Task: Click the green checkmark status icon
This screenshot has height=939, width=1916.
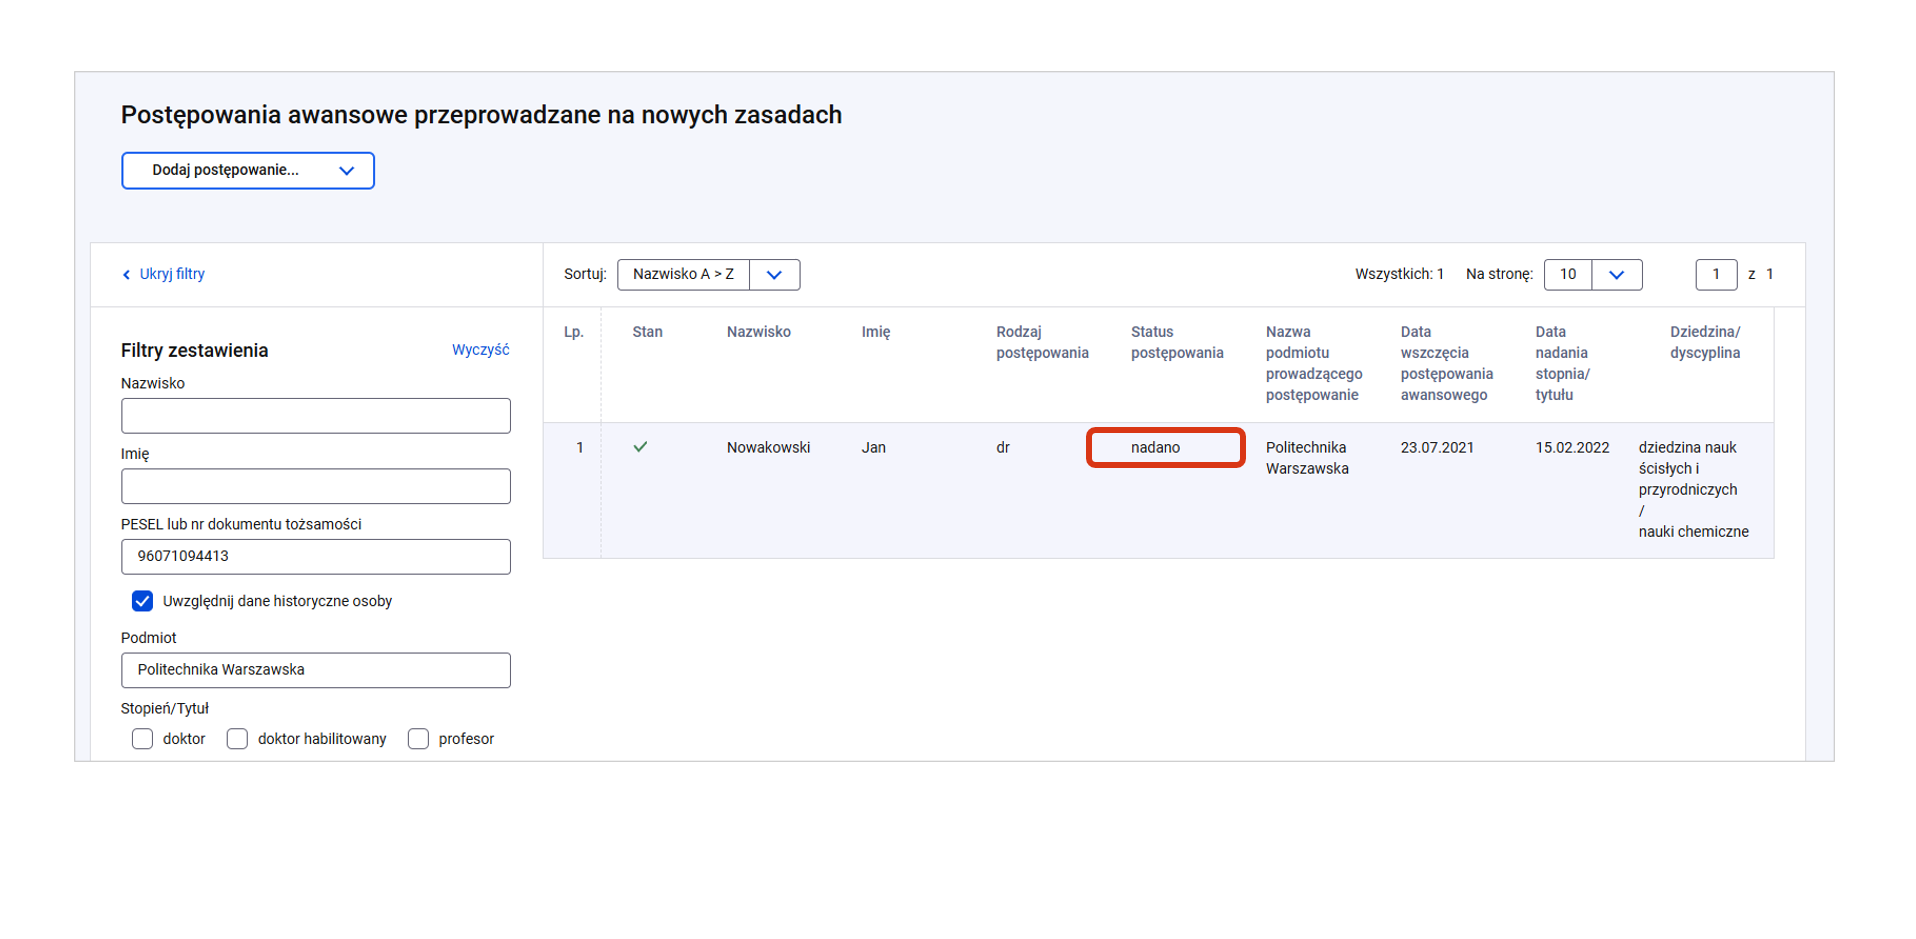Action: pos(640,447)
